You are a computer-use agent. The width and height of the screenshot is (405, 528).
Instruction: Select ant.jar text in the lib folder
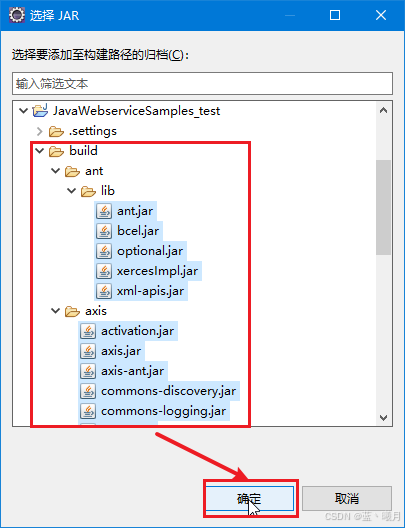coord(135,211)
